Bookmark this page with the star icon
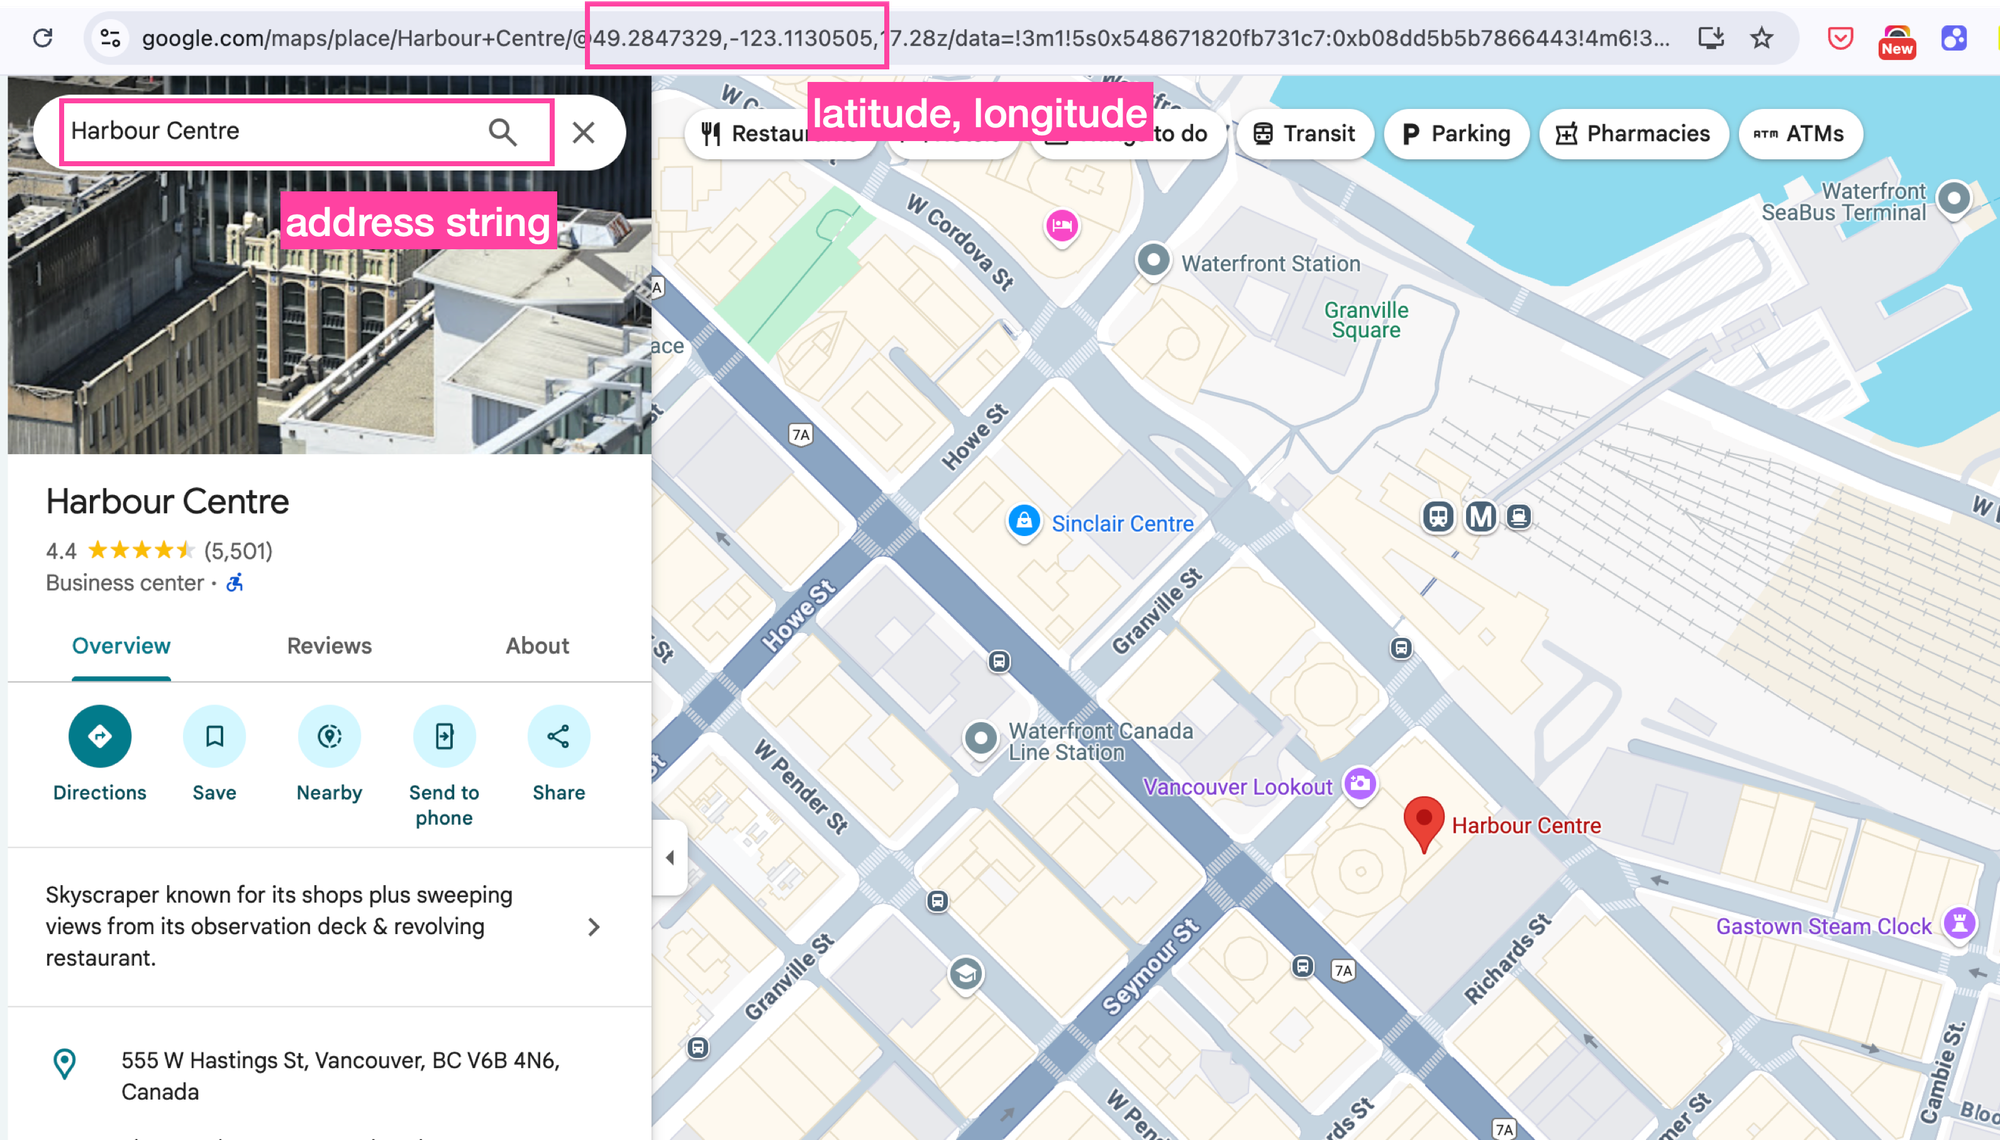Viewport: 2000px width, 1140px height. point(1762,38)
